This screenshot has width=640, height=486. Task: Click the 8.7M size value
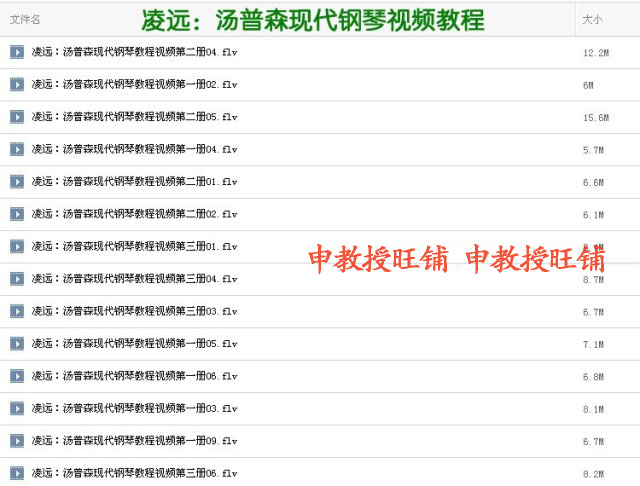[x=593, y=280]
